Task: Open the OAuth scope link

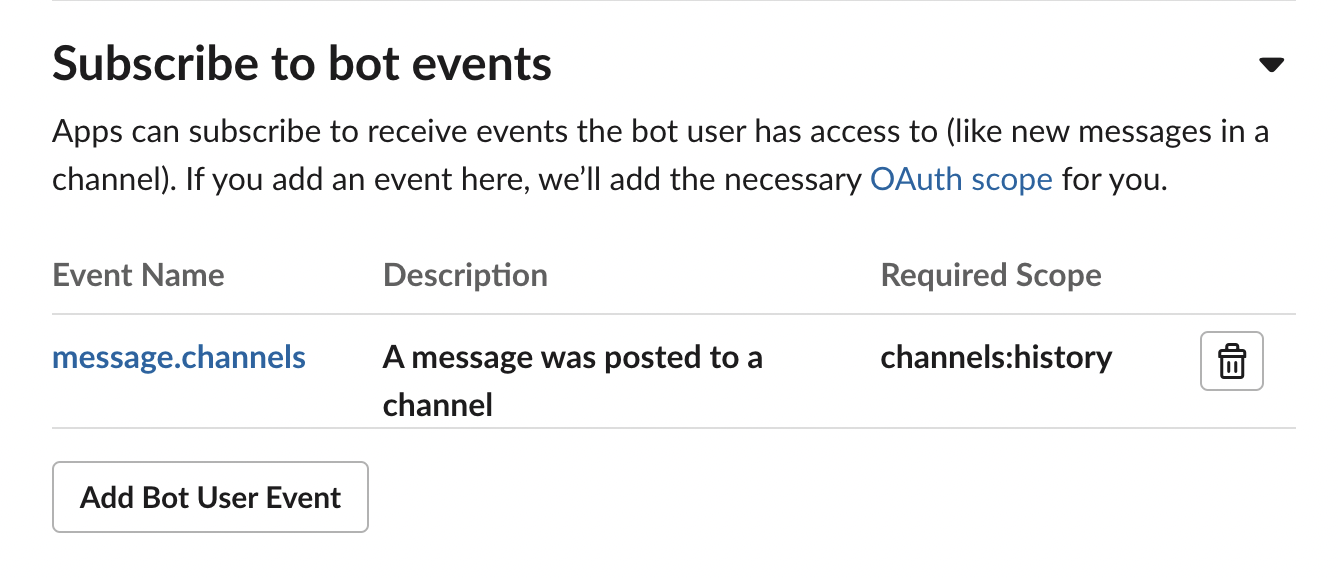Action: 961,180
